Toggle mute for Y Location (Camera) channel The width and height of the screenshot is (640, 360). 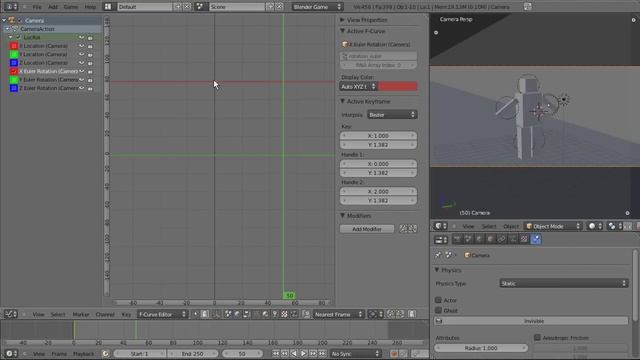tap(82, 54)
